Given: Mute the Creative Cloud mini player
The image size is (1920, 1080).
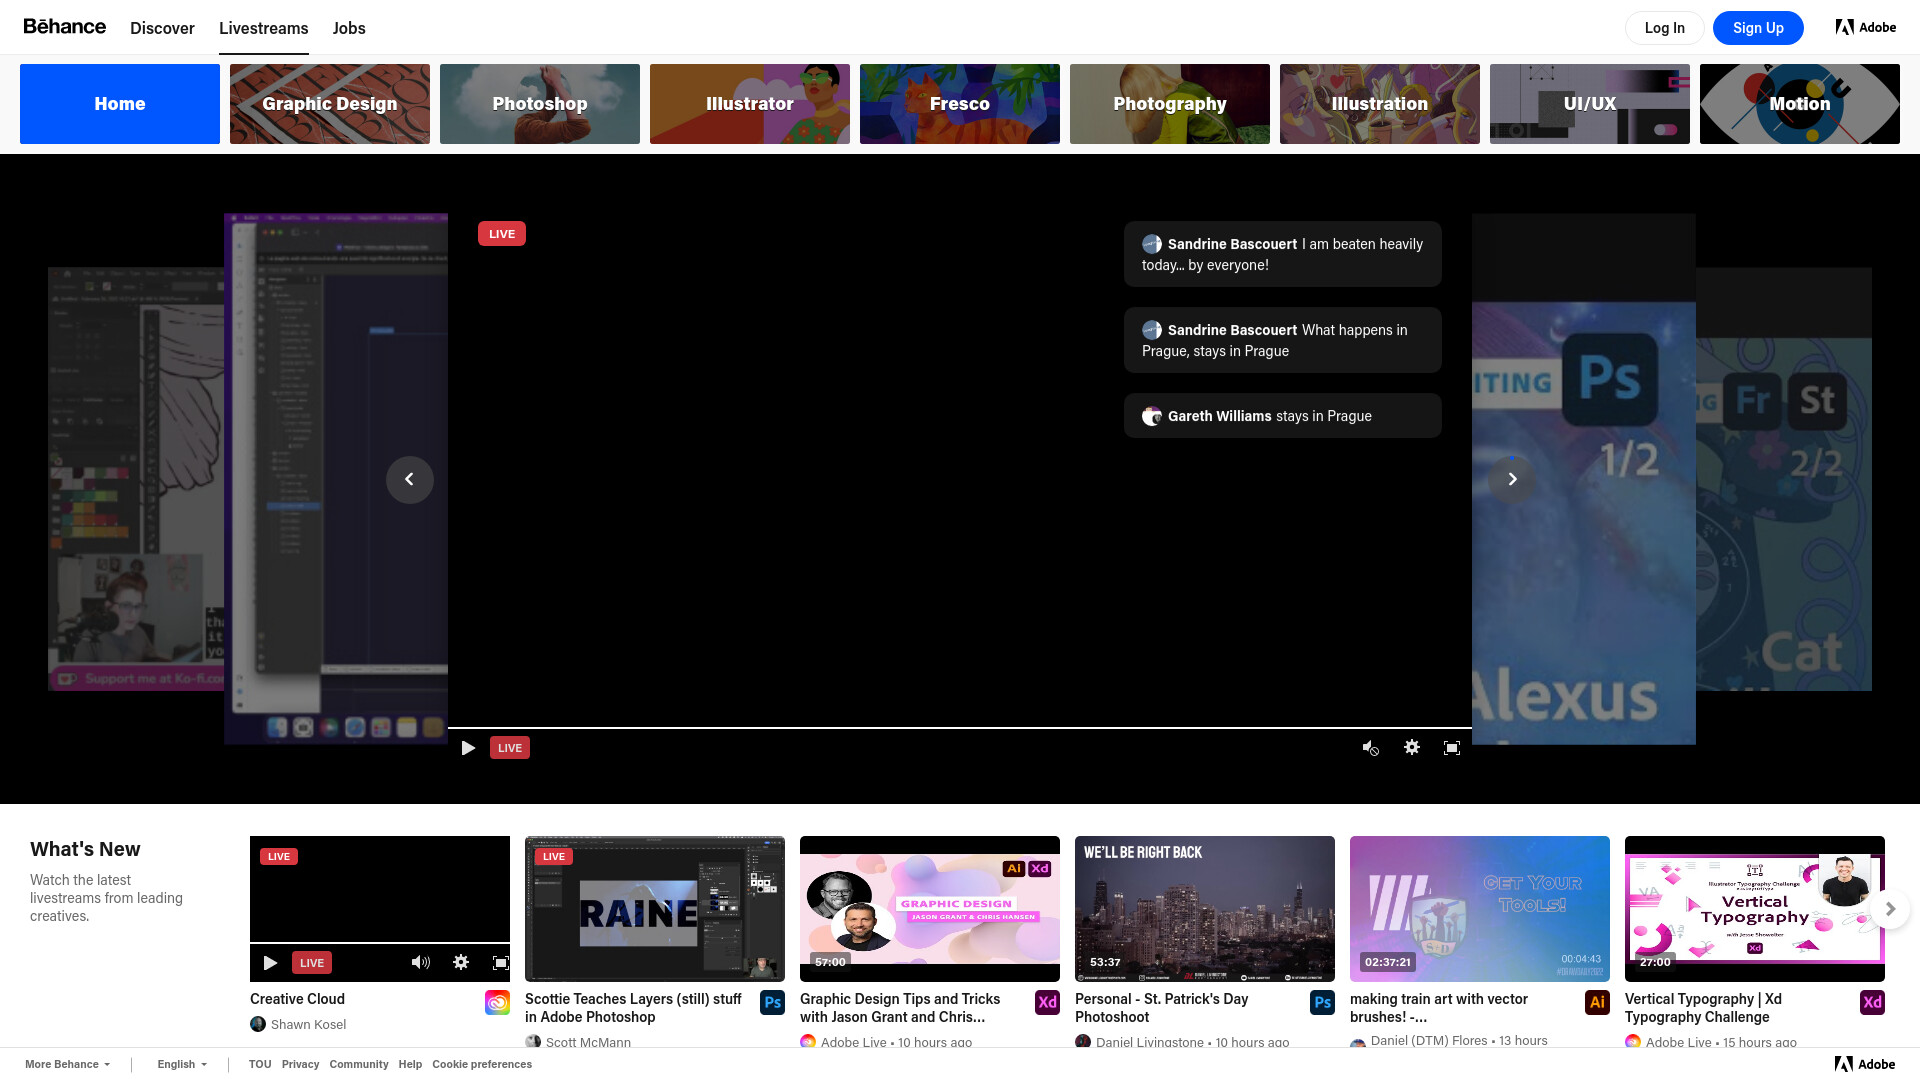Looking at the screenshot, I should (421, 962).
